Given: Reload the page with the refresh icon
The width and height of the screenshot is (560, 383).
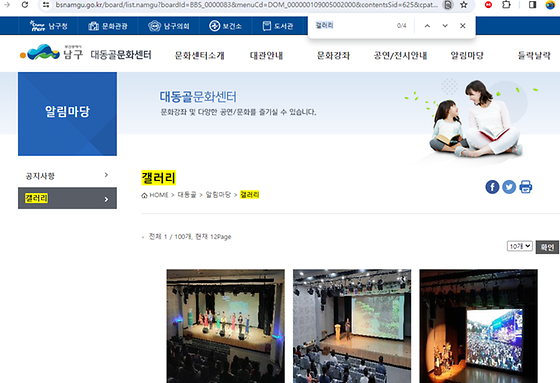Looking at the screenshot, I should (25, 5).
